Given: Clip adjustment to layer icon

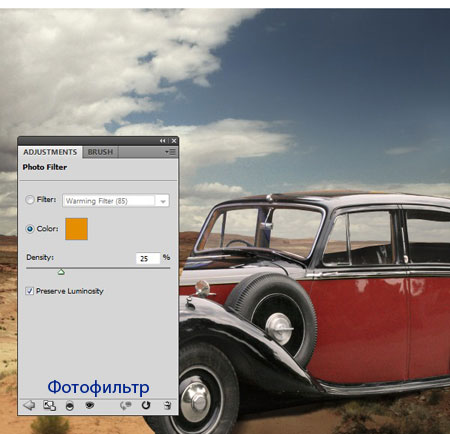Looking at the screenshot, I should (70, 406).
